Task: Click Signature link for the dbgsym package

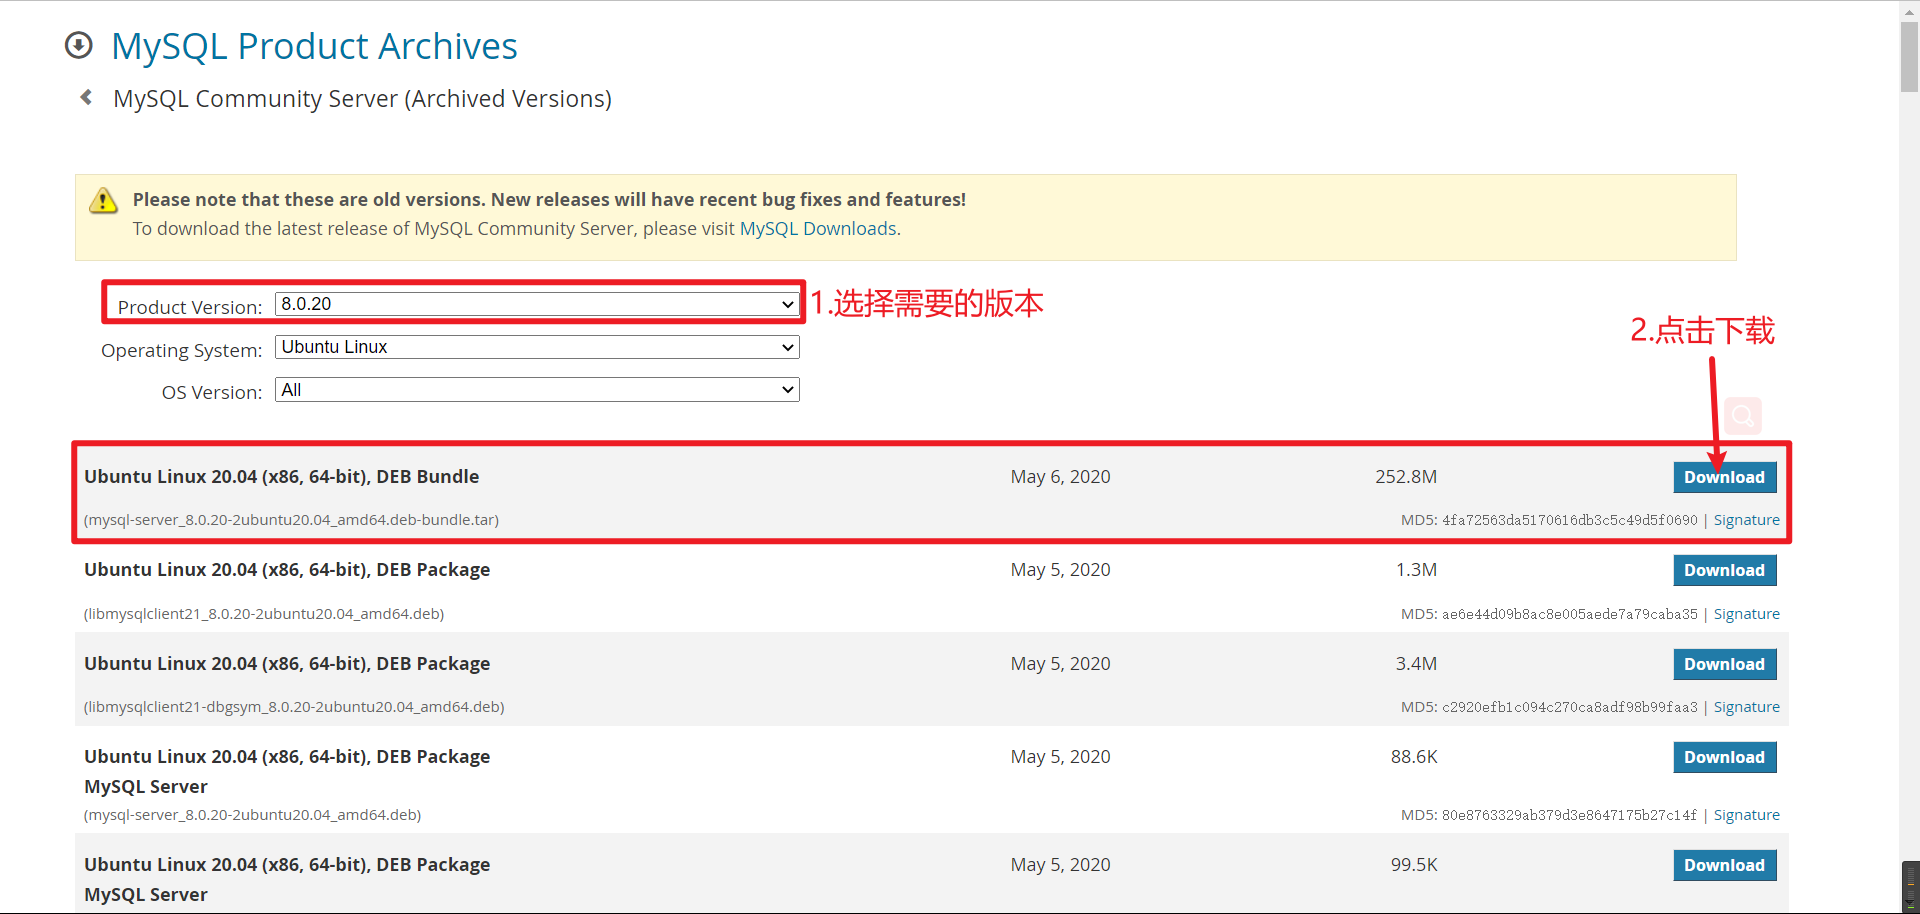Action: [1747, 707]
